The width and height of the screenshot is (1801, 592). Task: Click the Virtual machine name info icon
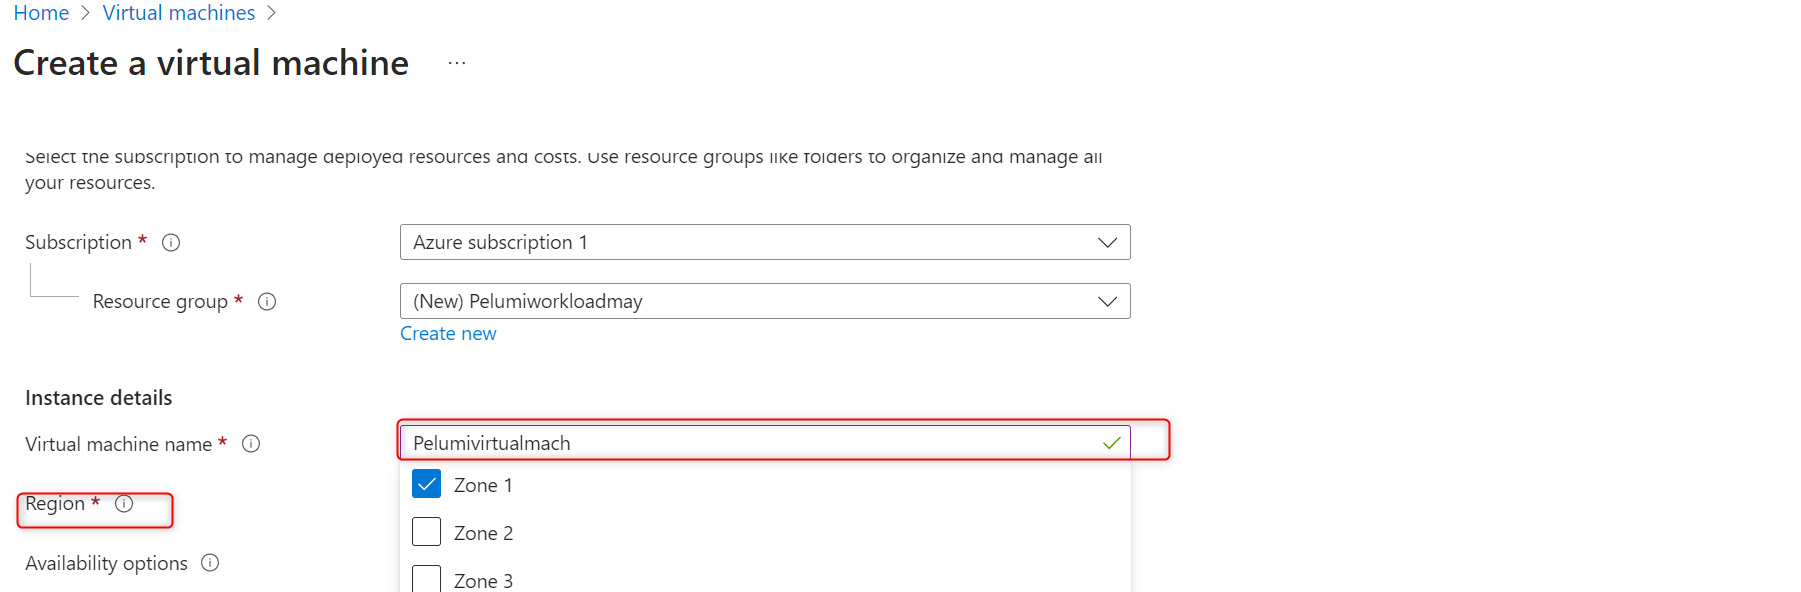pos(251,444)
